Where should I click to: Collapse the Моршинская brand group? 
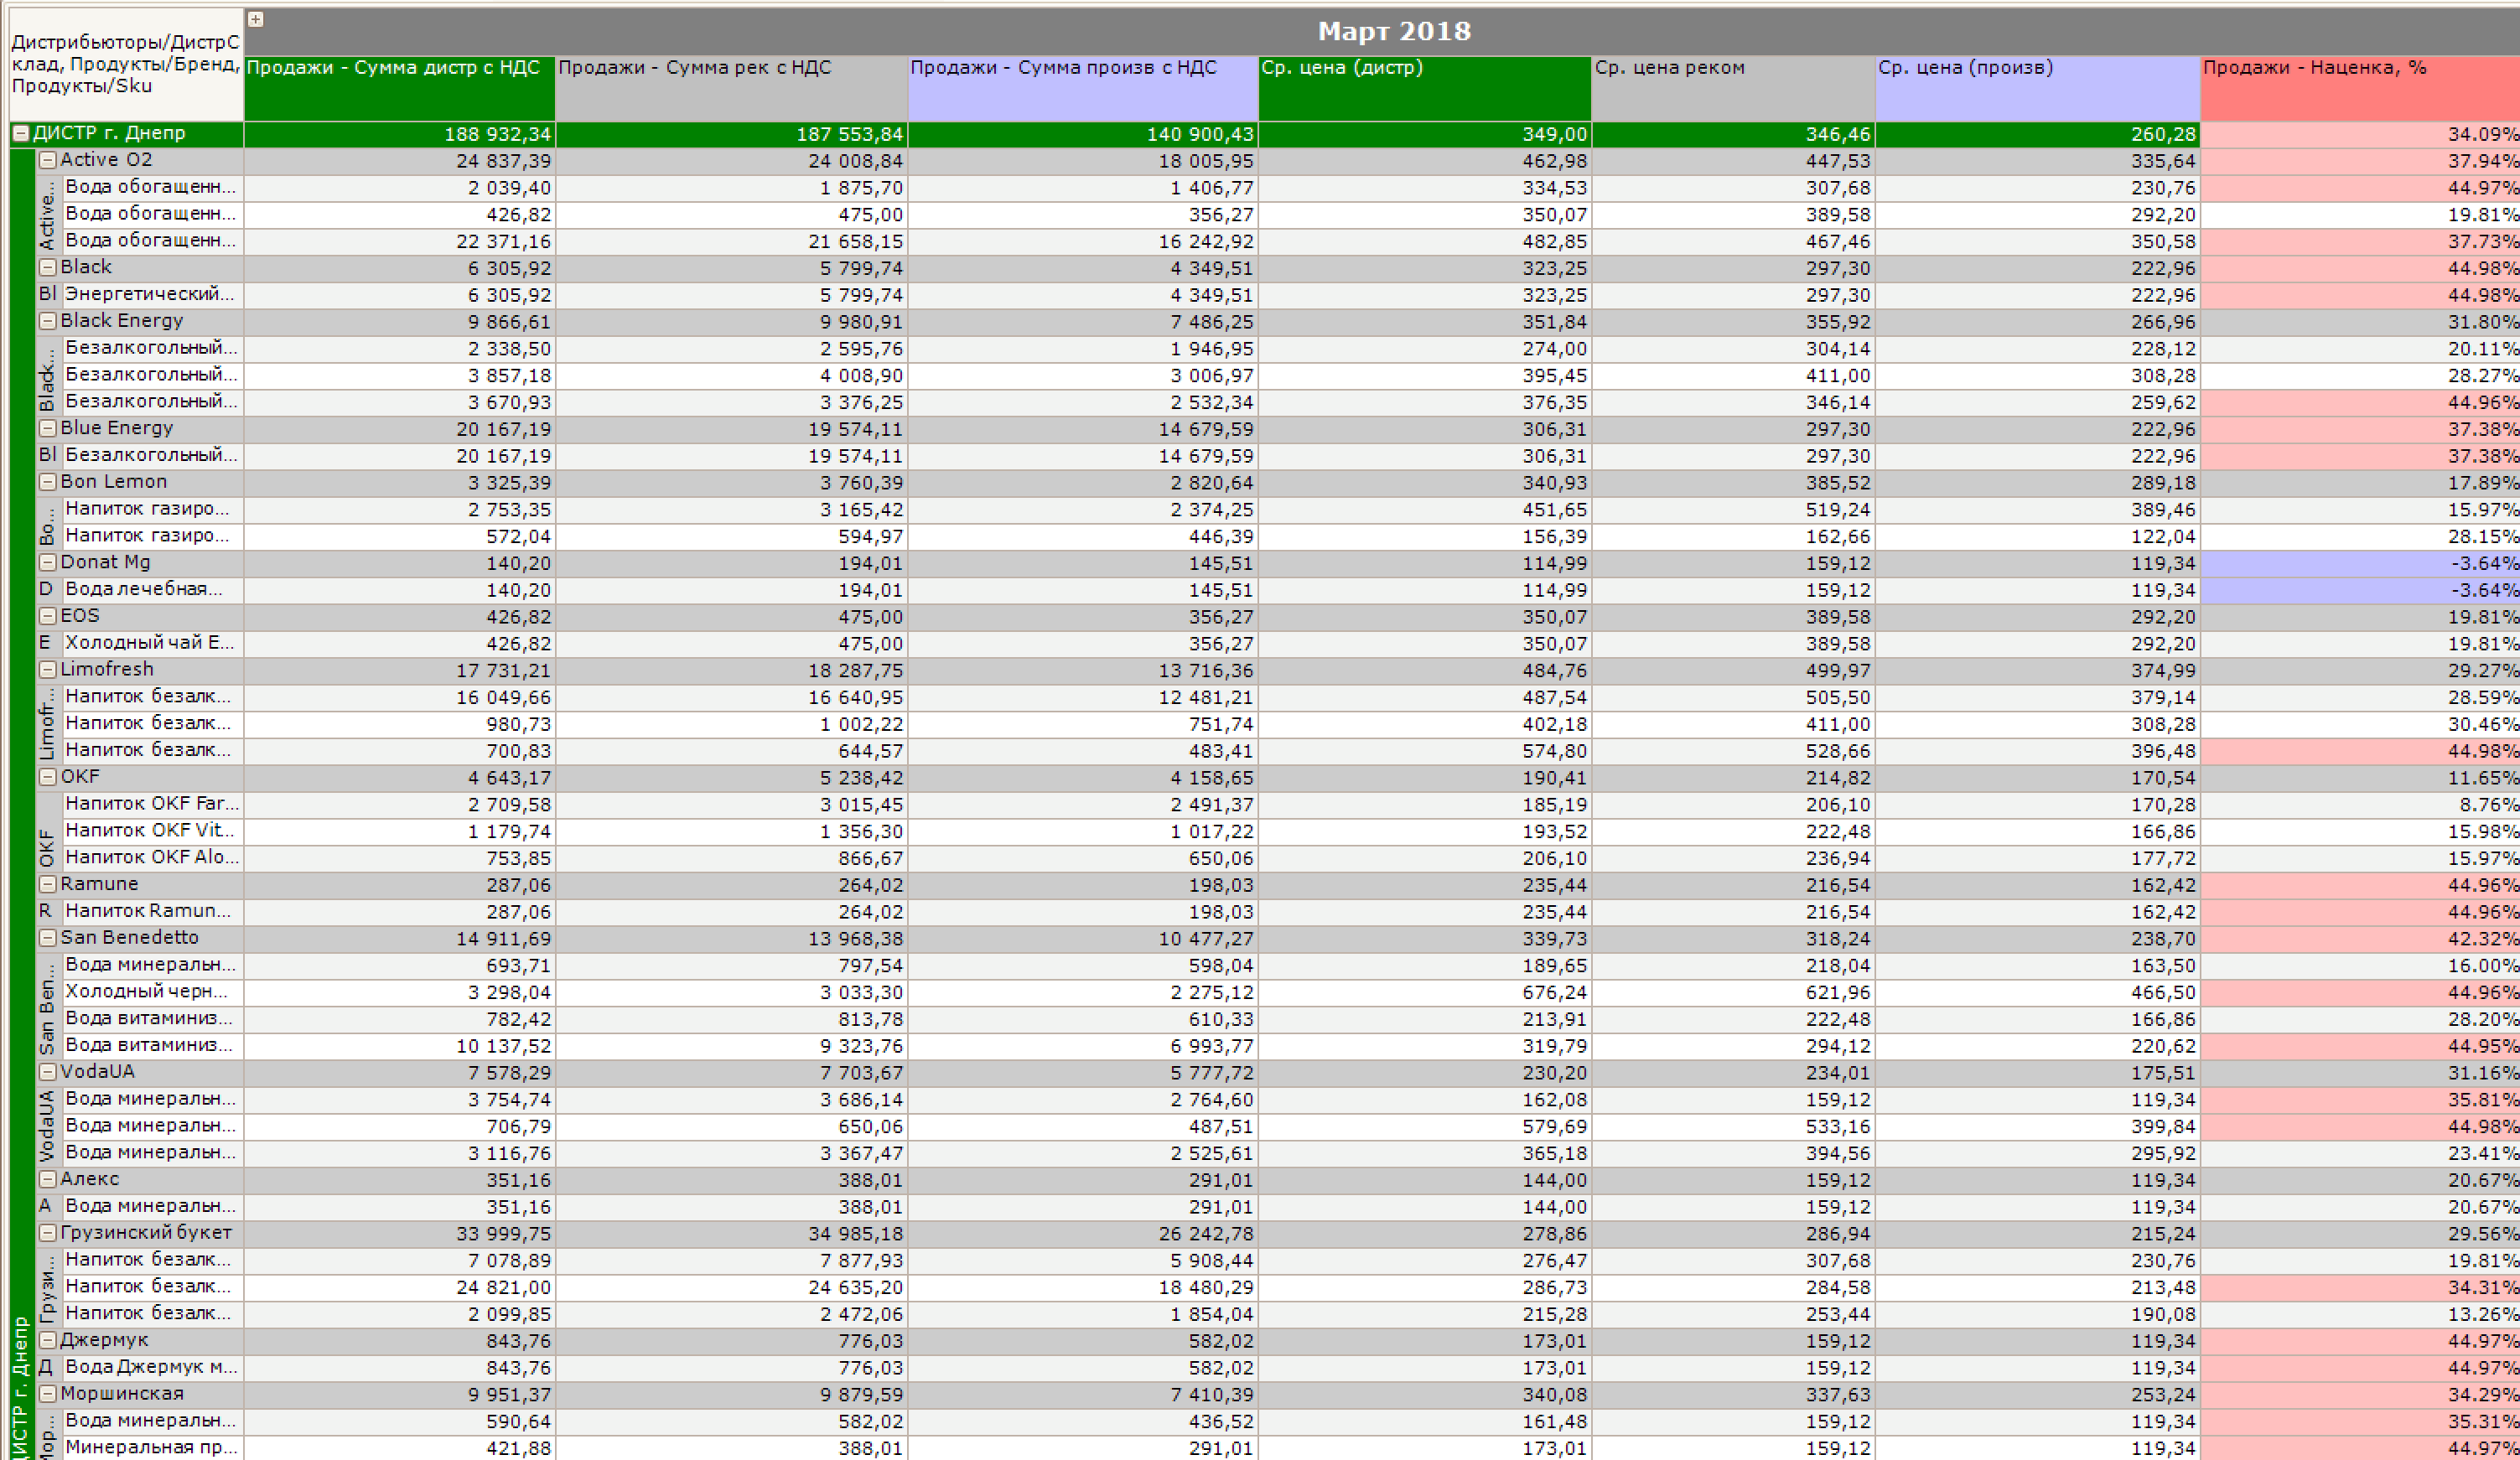pyautogui.click(x=47, y=1394)
